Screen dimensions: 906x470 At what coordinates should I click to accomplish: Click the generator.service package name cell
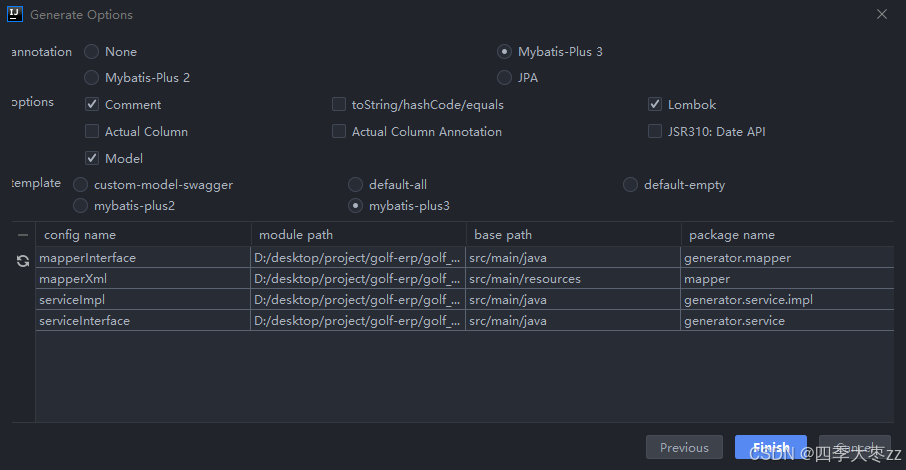787,320
